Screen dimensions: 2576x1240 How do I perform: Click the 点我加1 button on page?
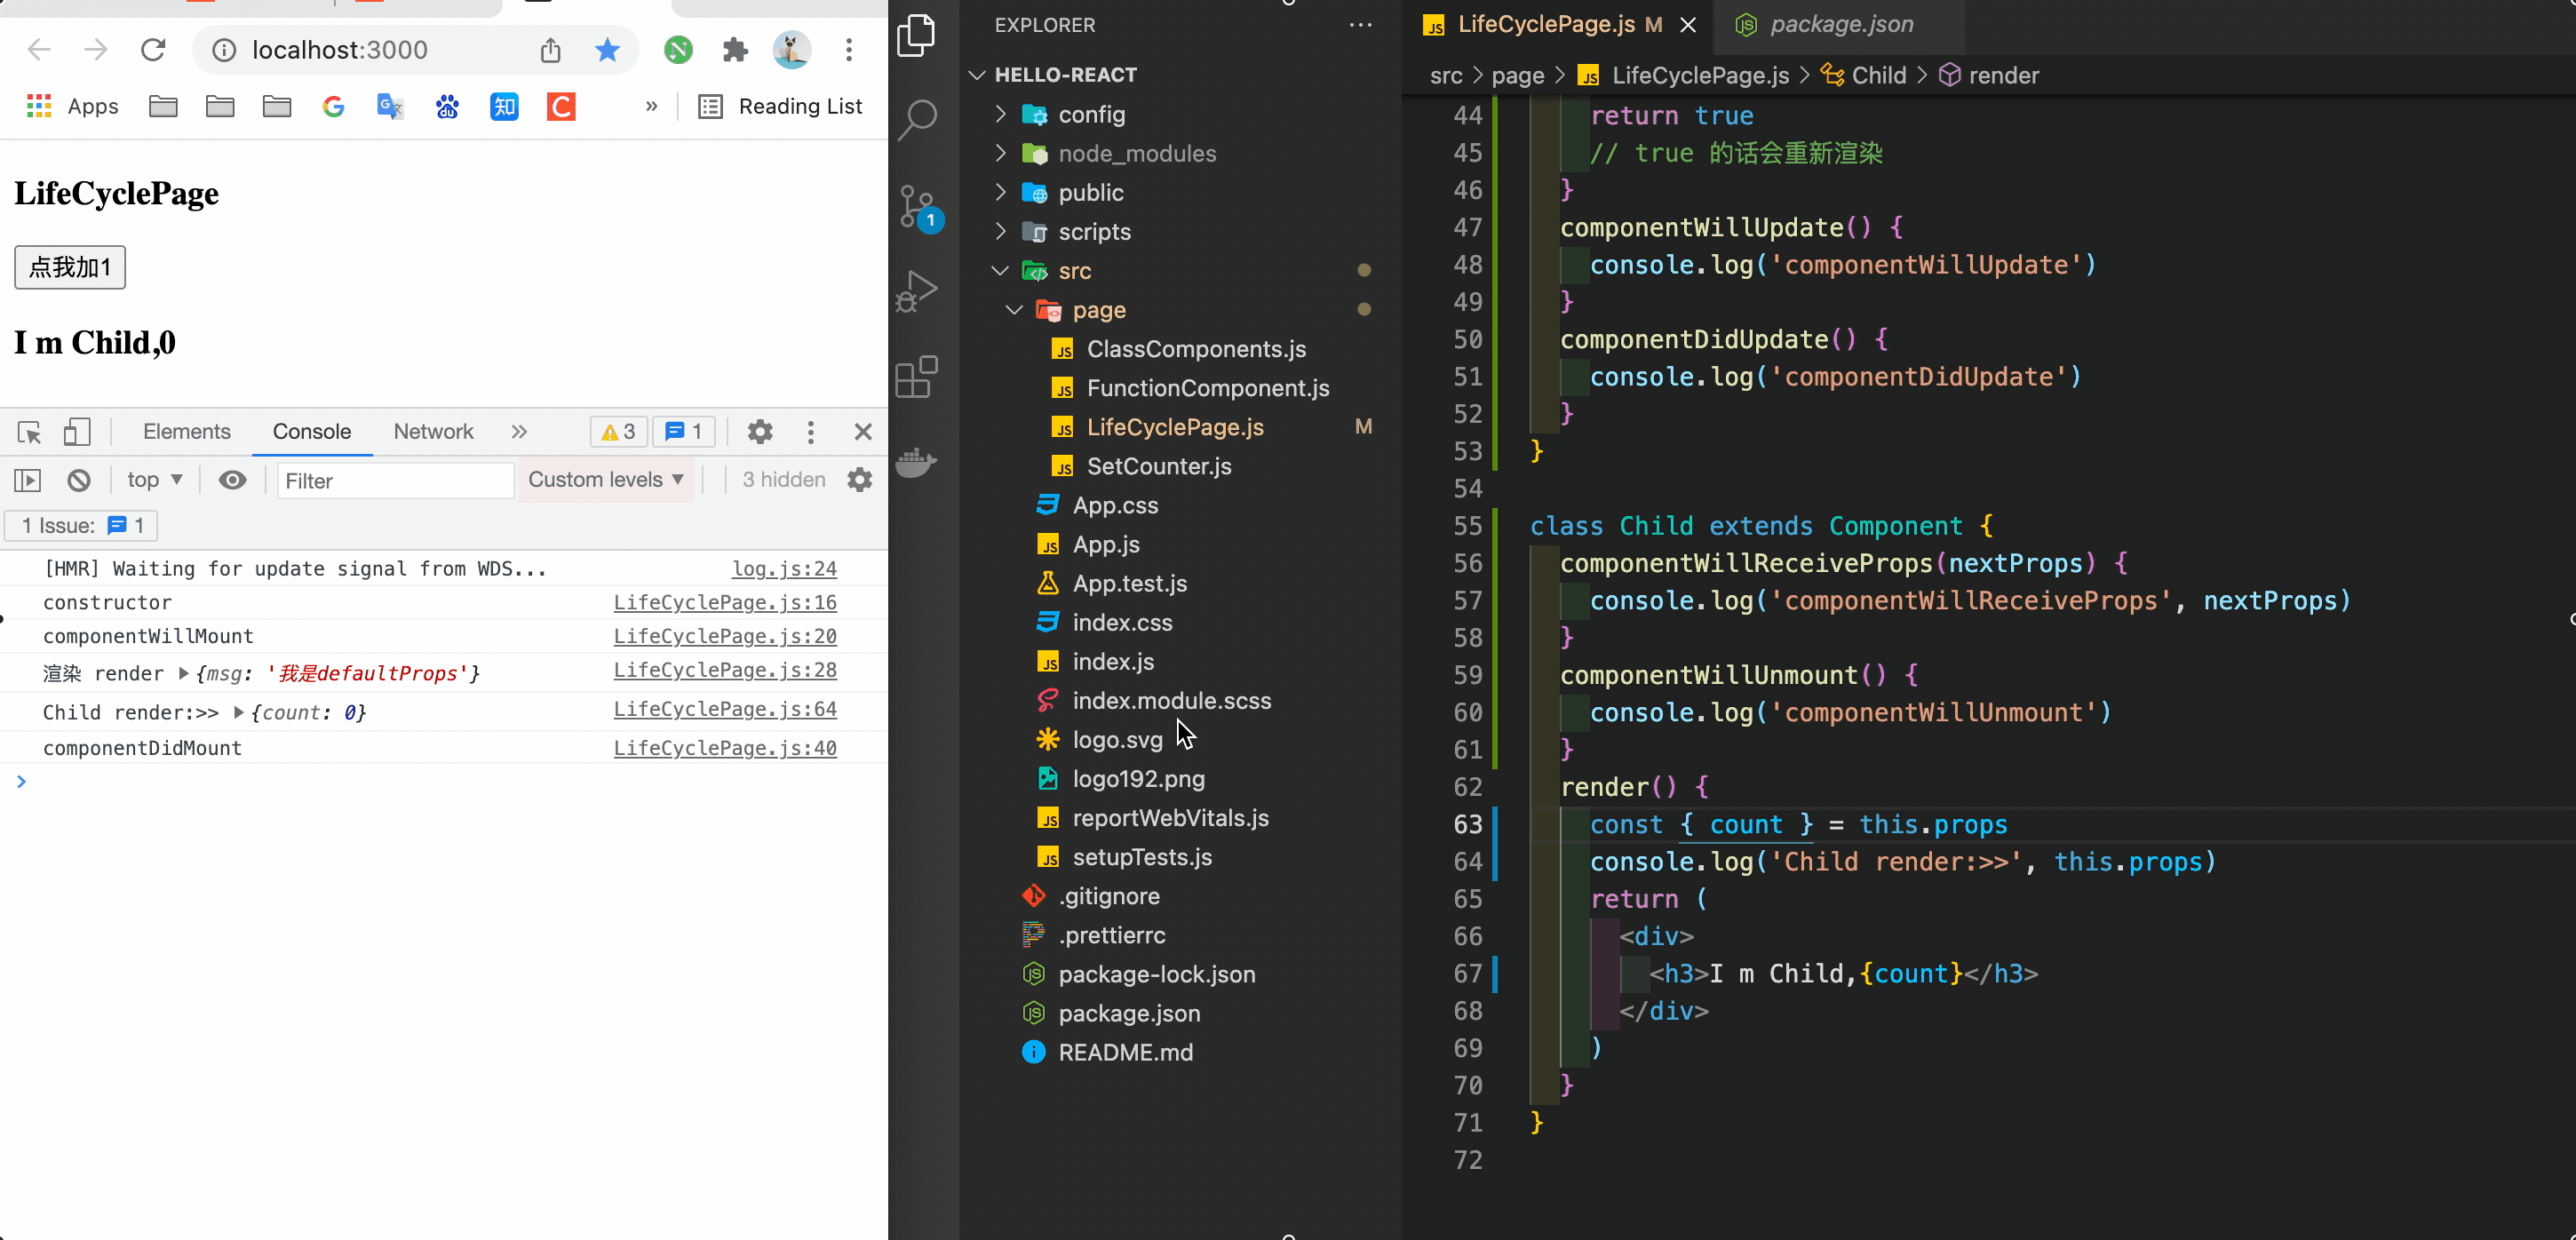click(x=69, y=267)
